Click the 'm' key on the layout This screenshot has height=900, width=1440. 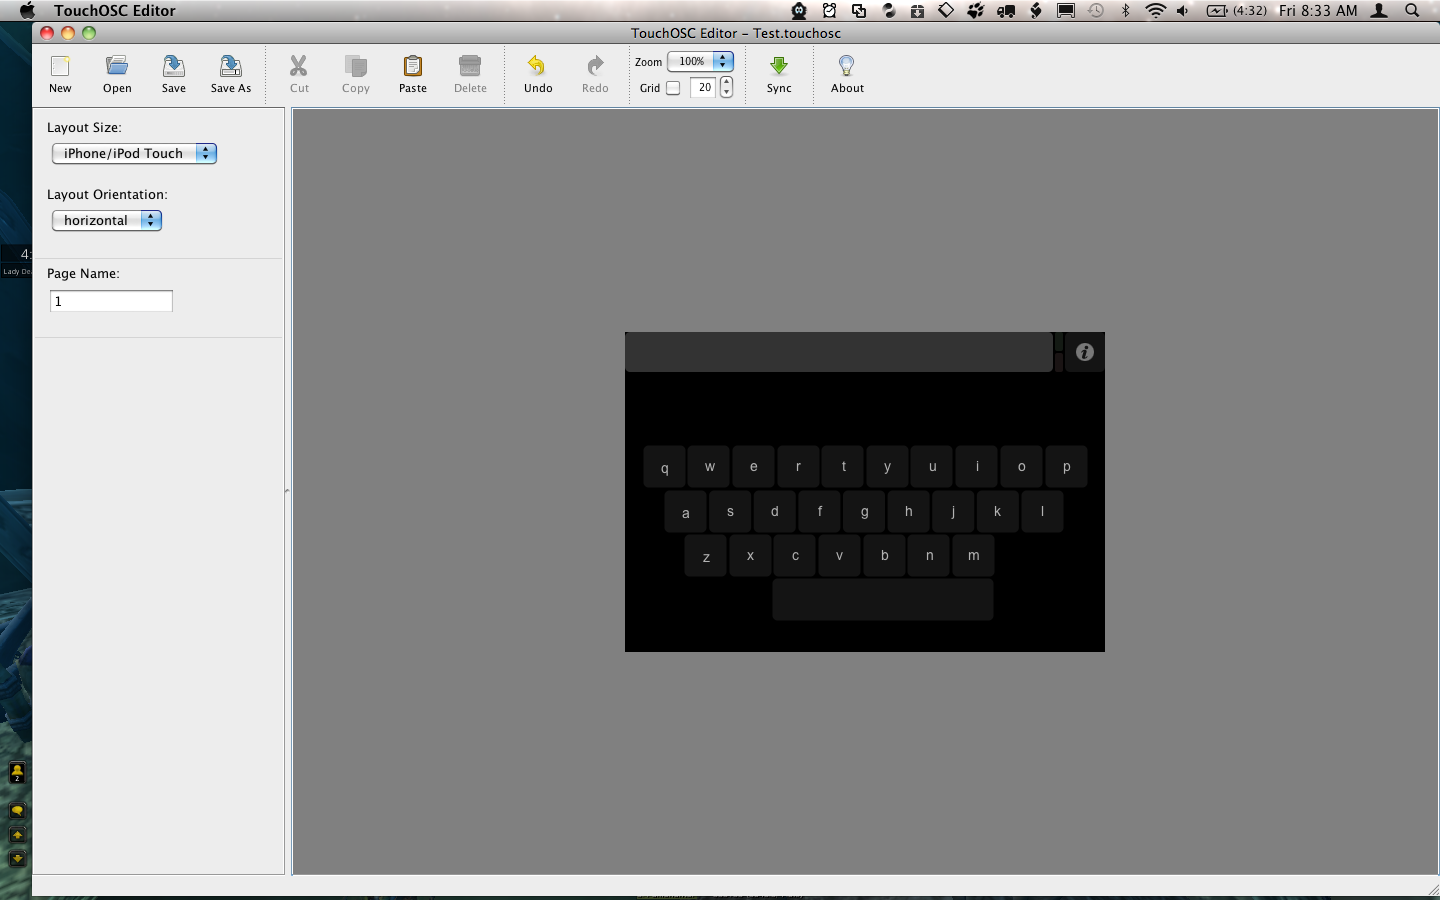coord(973,556)
